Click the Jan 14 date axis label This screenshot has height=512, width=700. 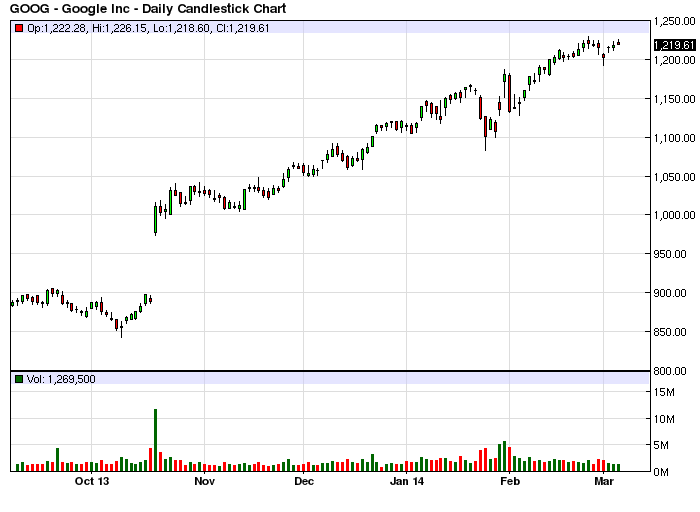coord(407,481)
